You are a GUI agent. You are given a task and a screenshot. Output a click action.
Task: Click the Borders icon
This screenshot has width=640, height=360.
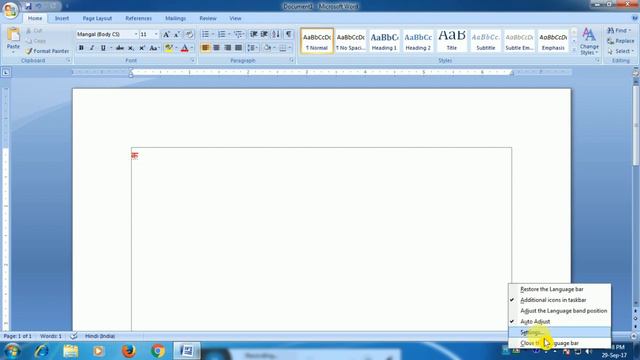pos(282,48)
